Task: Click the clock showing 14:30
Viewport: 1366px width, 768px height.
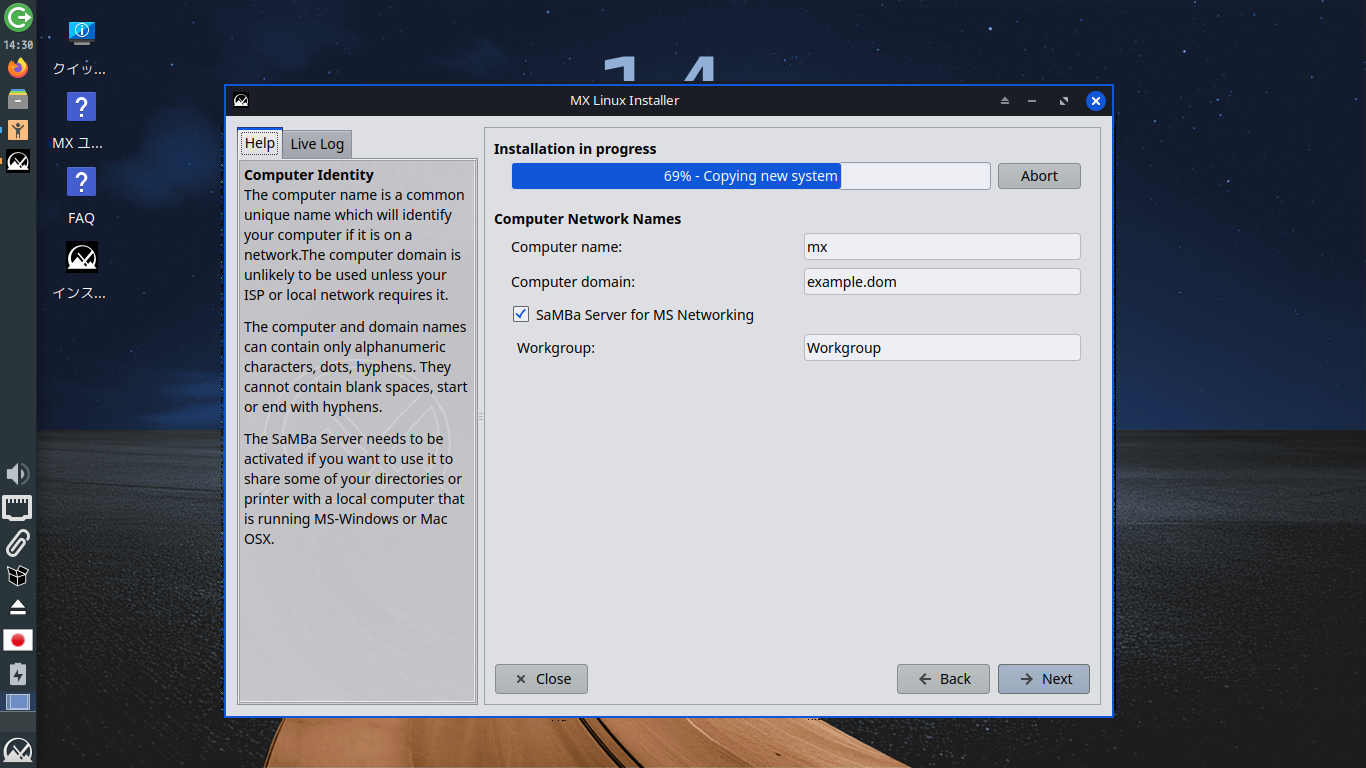Action: click(18, 45)
